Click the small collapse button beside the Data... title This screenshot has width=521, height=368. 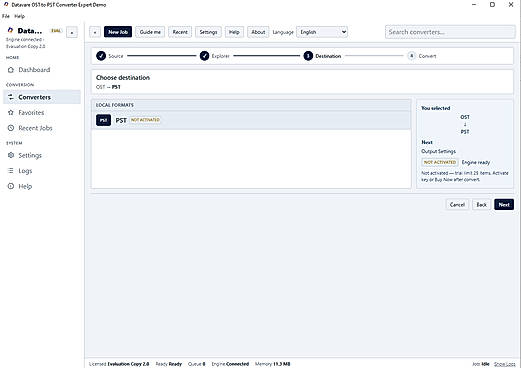pos(72,32)
